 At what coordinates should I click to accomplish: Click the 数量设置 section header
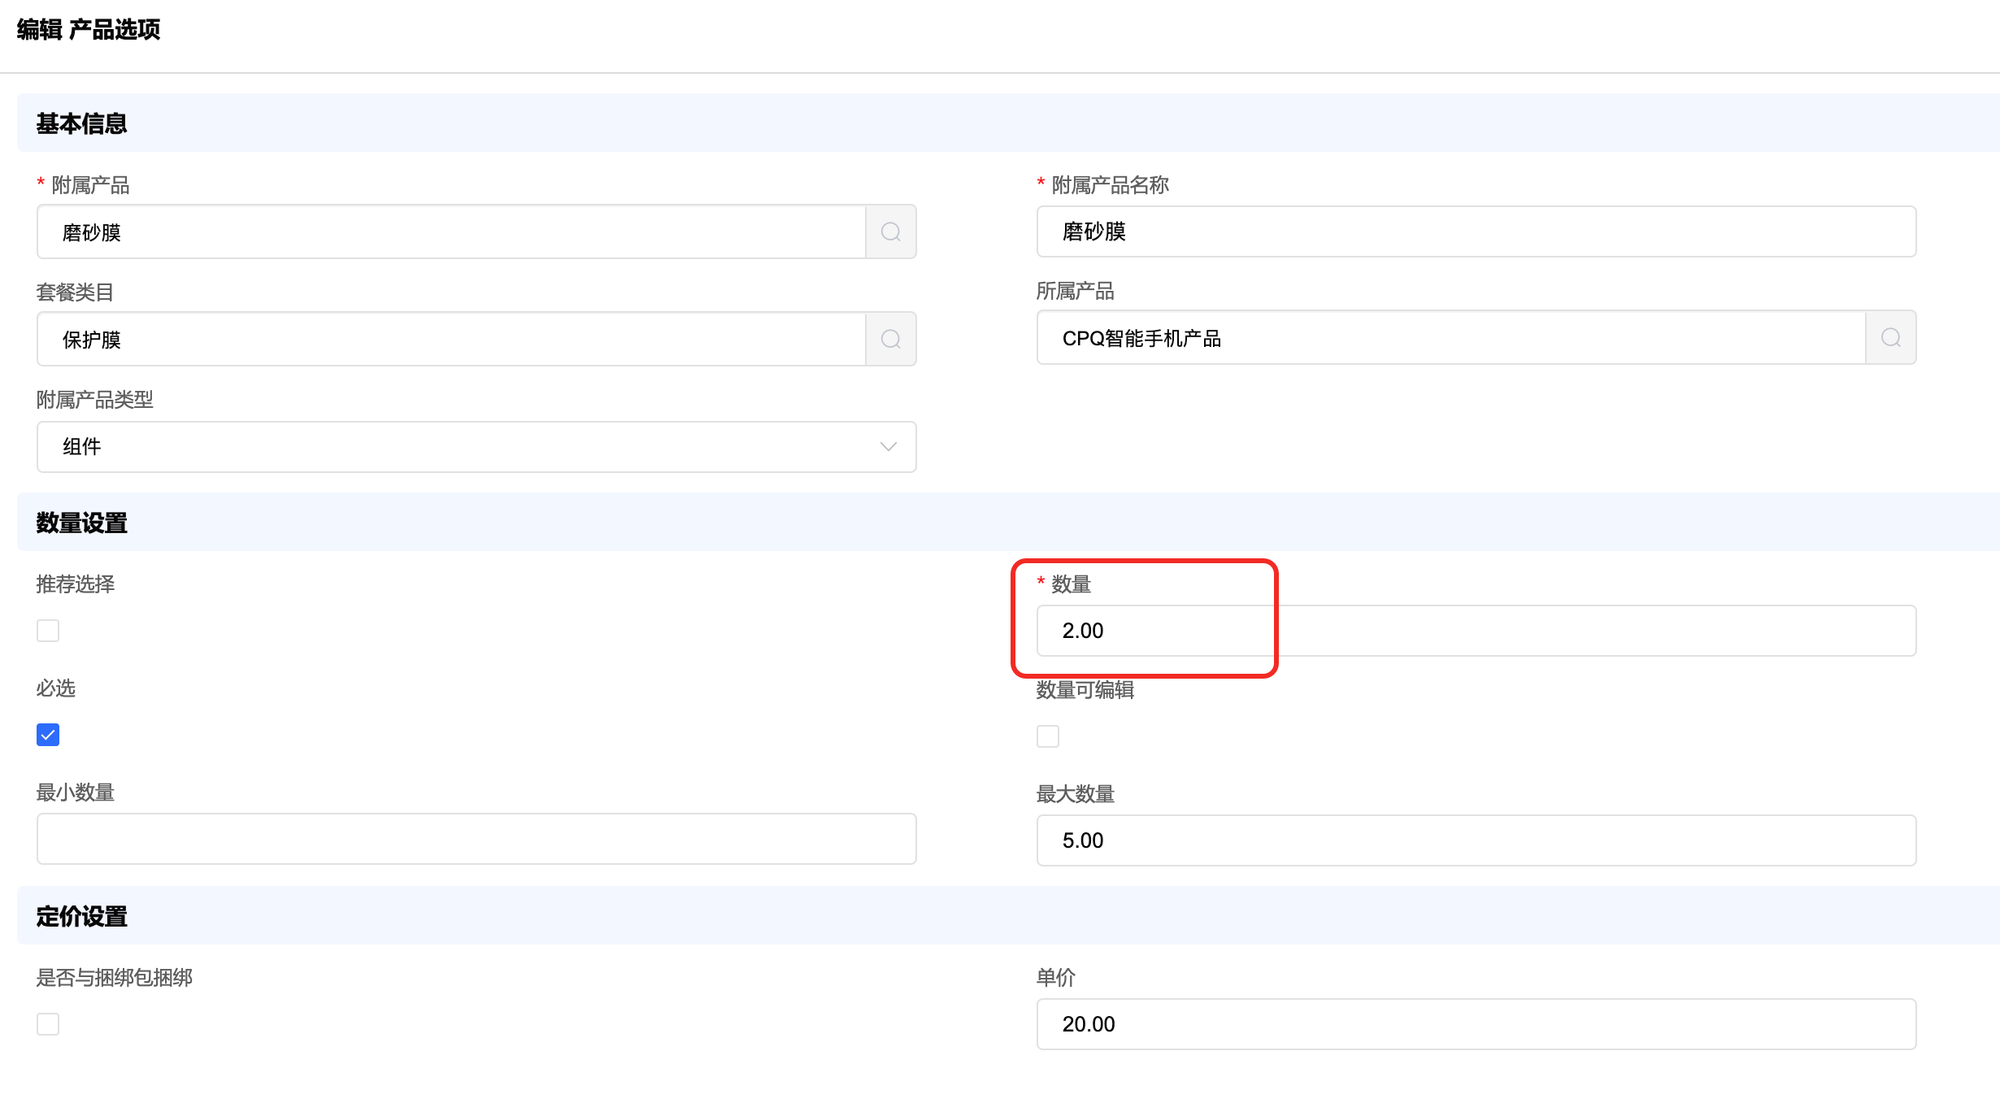(82, 523)
